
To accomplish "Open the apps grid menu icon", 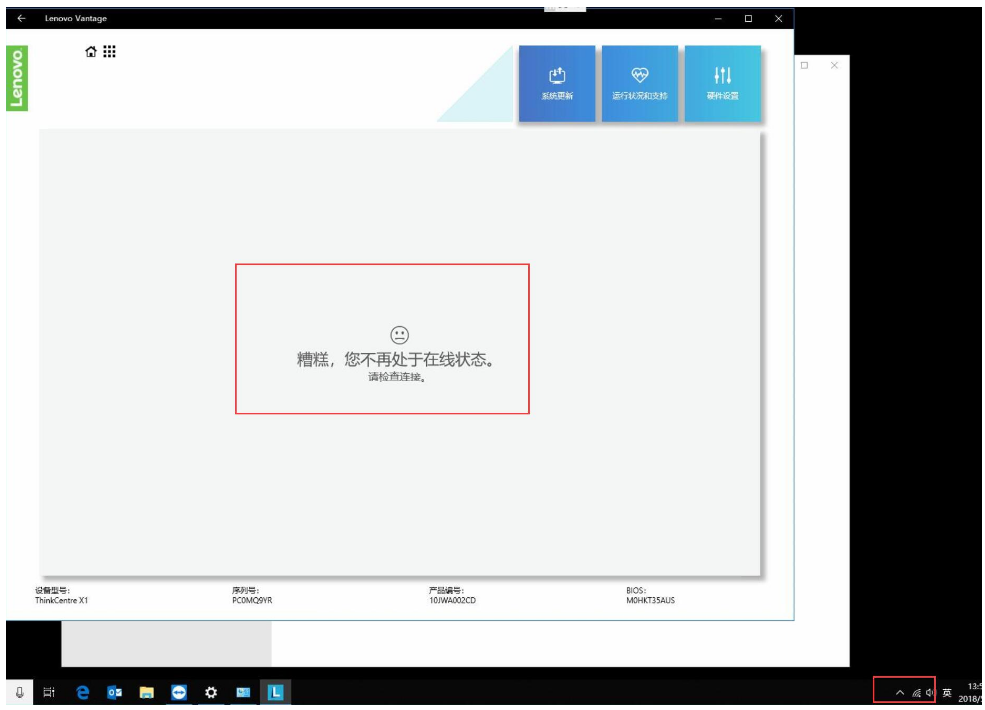I will pos(109,52).
